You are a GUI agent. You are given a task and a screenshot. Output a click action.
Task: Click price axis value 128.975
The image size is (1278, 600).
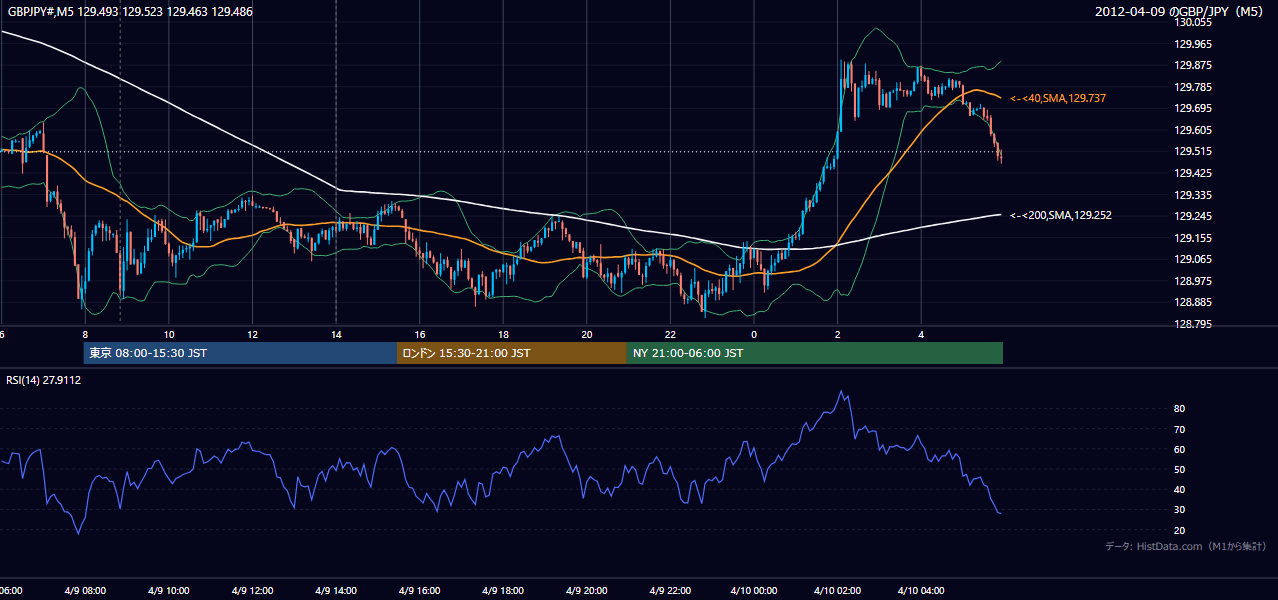[1194, 281]
